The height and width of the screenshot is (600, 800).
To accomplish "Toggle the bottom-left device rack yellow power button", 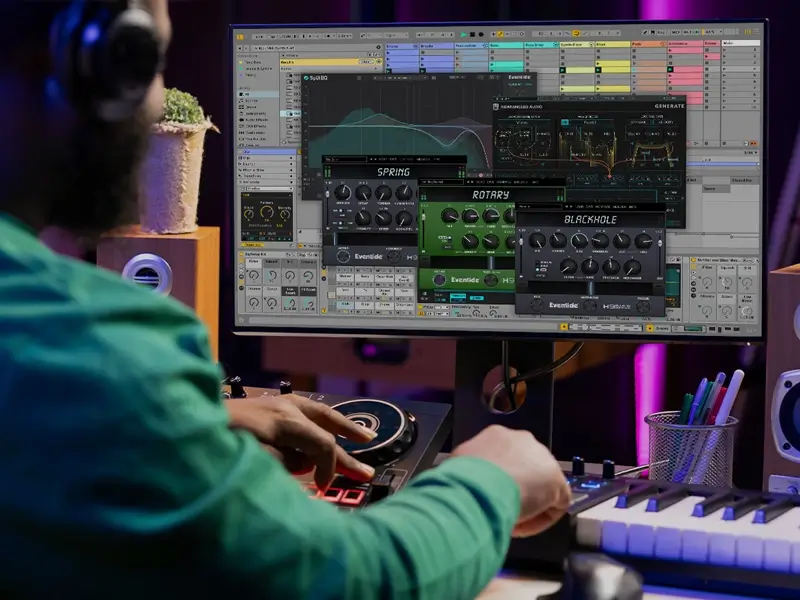I will point(241,255).
